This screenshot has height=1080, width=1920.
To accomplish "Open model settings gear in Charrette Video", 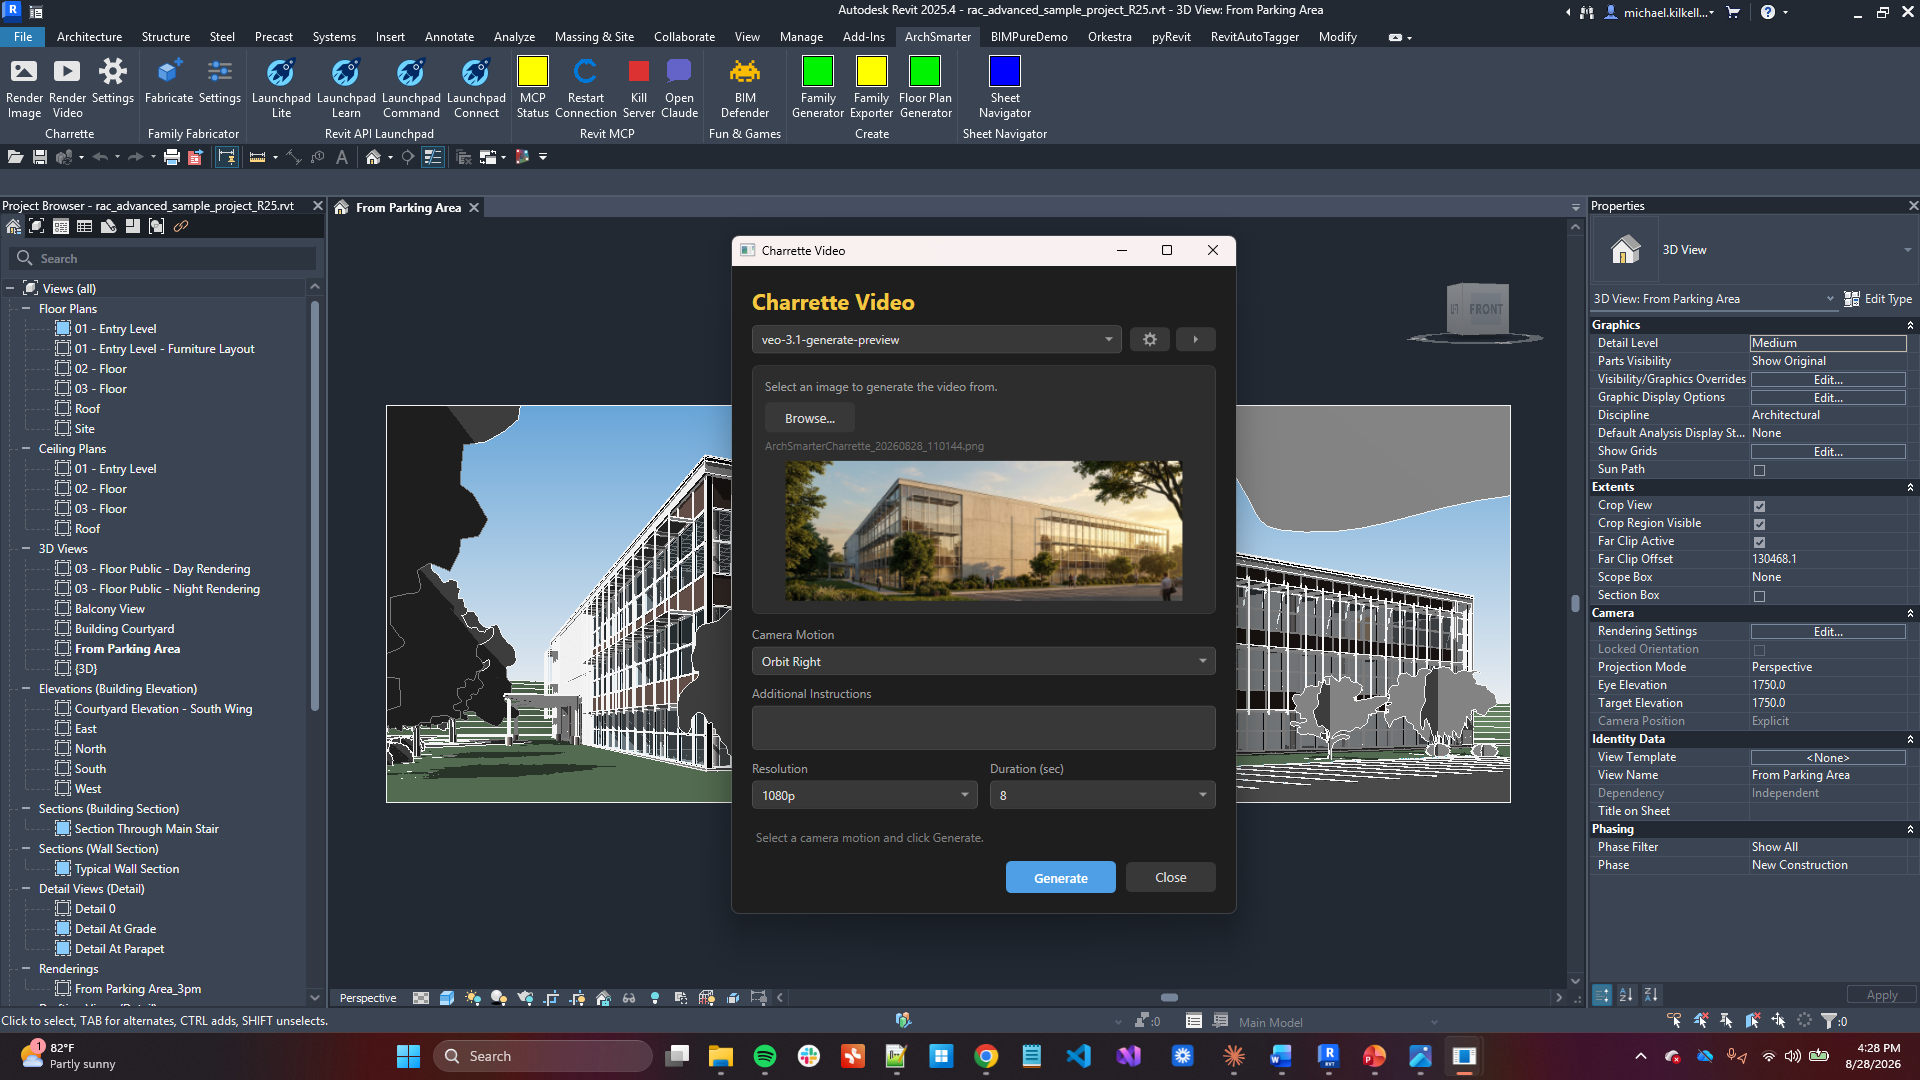I will point(1150,340).
